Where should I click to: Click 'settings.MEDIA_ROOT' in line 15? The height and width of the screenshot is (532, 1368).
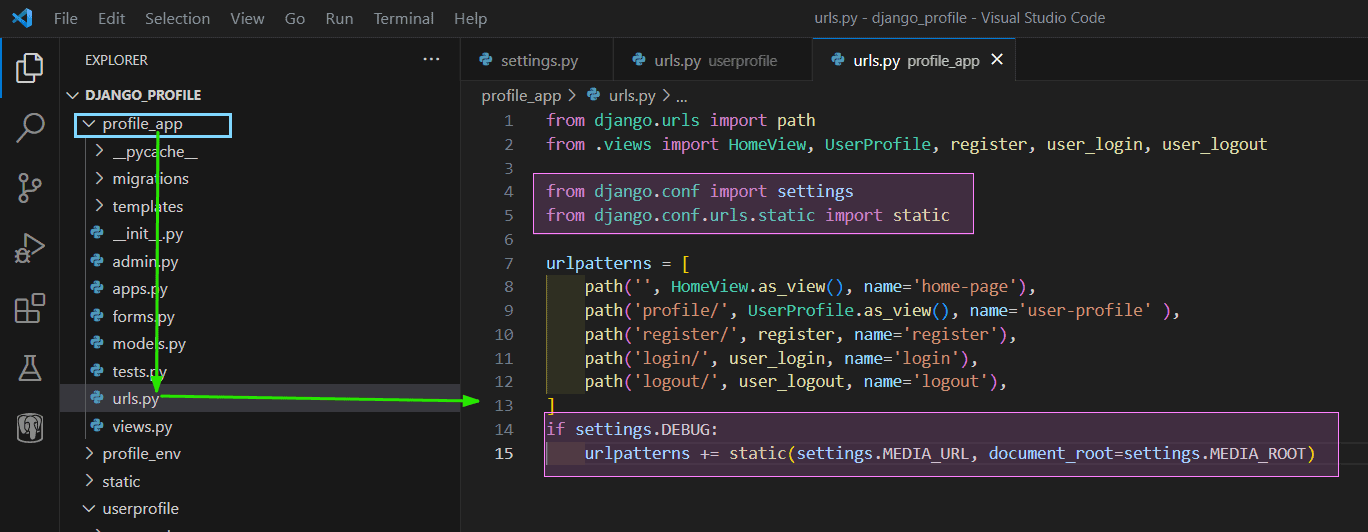tap(1215, 453)
